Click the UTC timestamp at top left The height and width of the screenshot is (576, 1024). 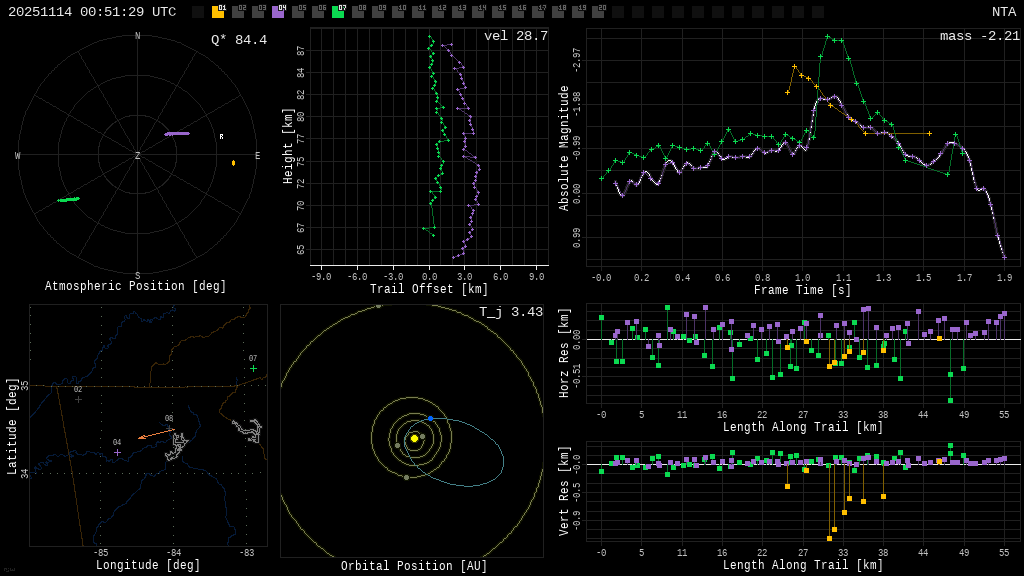[92, 12]
